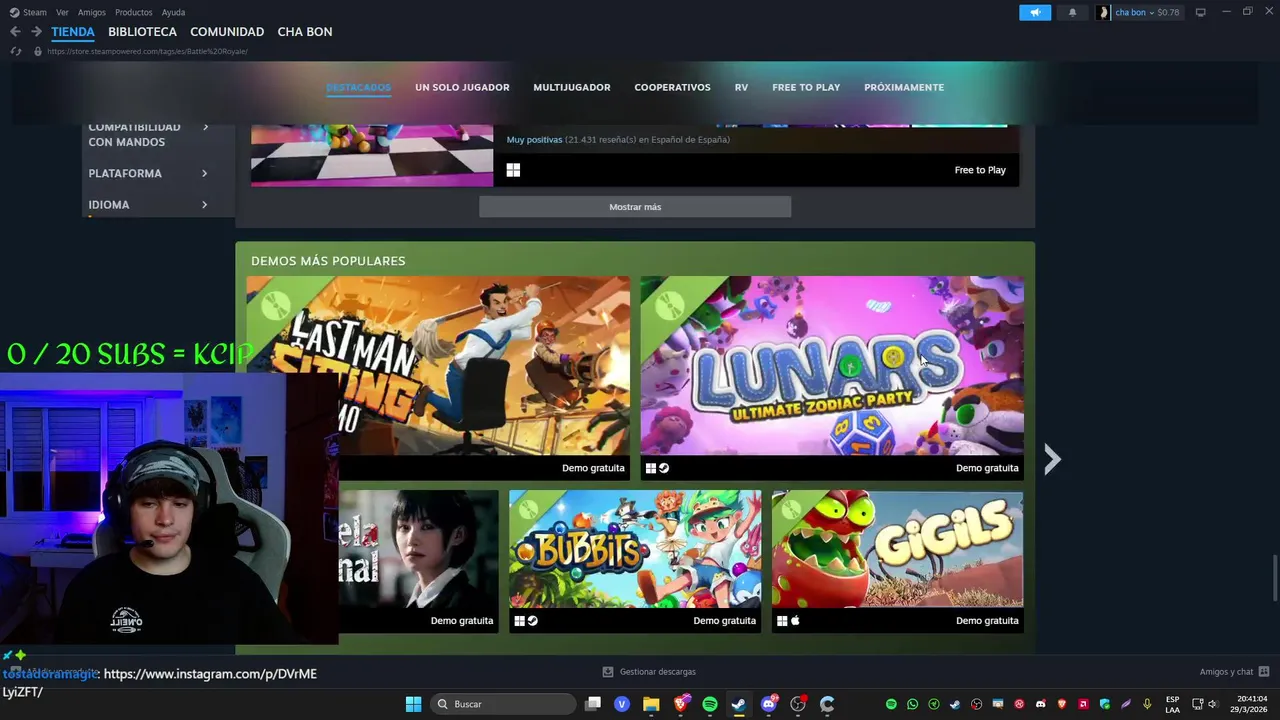The width and height of the screenshot is (1280, 720).
Task: Click Demo gratuita under Gigils
Action: click(987, 621)
